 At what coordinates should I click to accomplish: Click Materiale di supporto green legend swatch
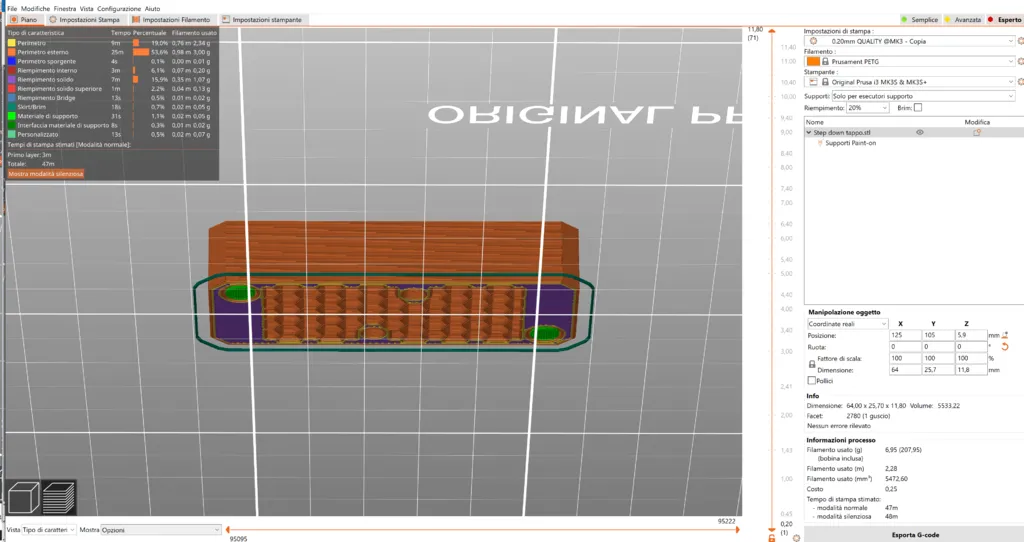pos(11,116)
